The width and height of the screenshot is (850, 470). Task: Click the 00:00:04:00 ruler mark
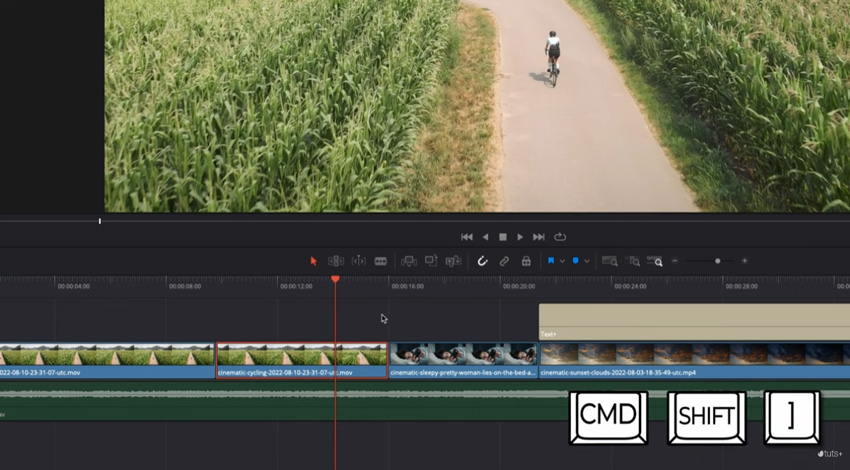coord(74,286)
